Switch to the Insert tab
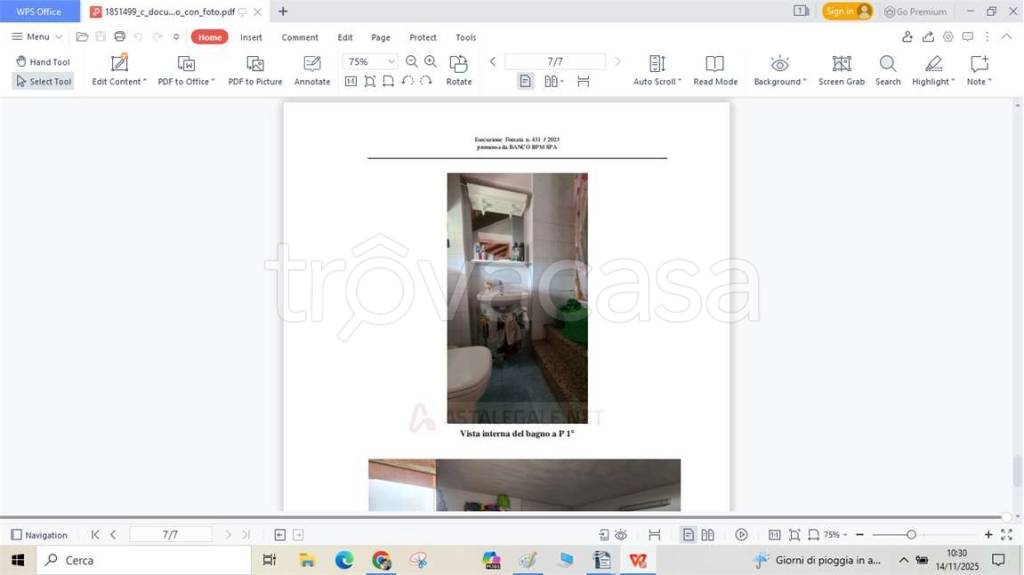Image resolution: width=1024 pixels, height=575 pixels. [x=251, y=37]
